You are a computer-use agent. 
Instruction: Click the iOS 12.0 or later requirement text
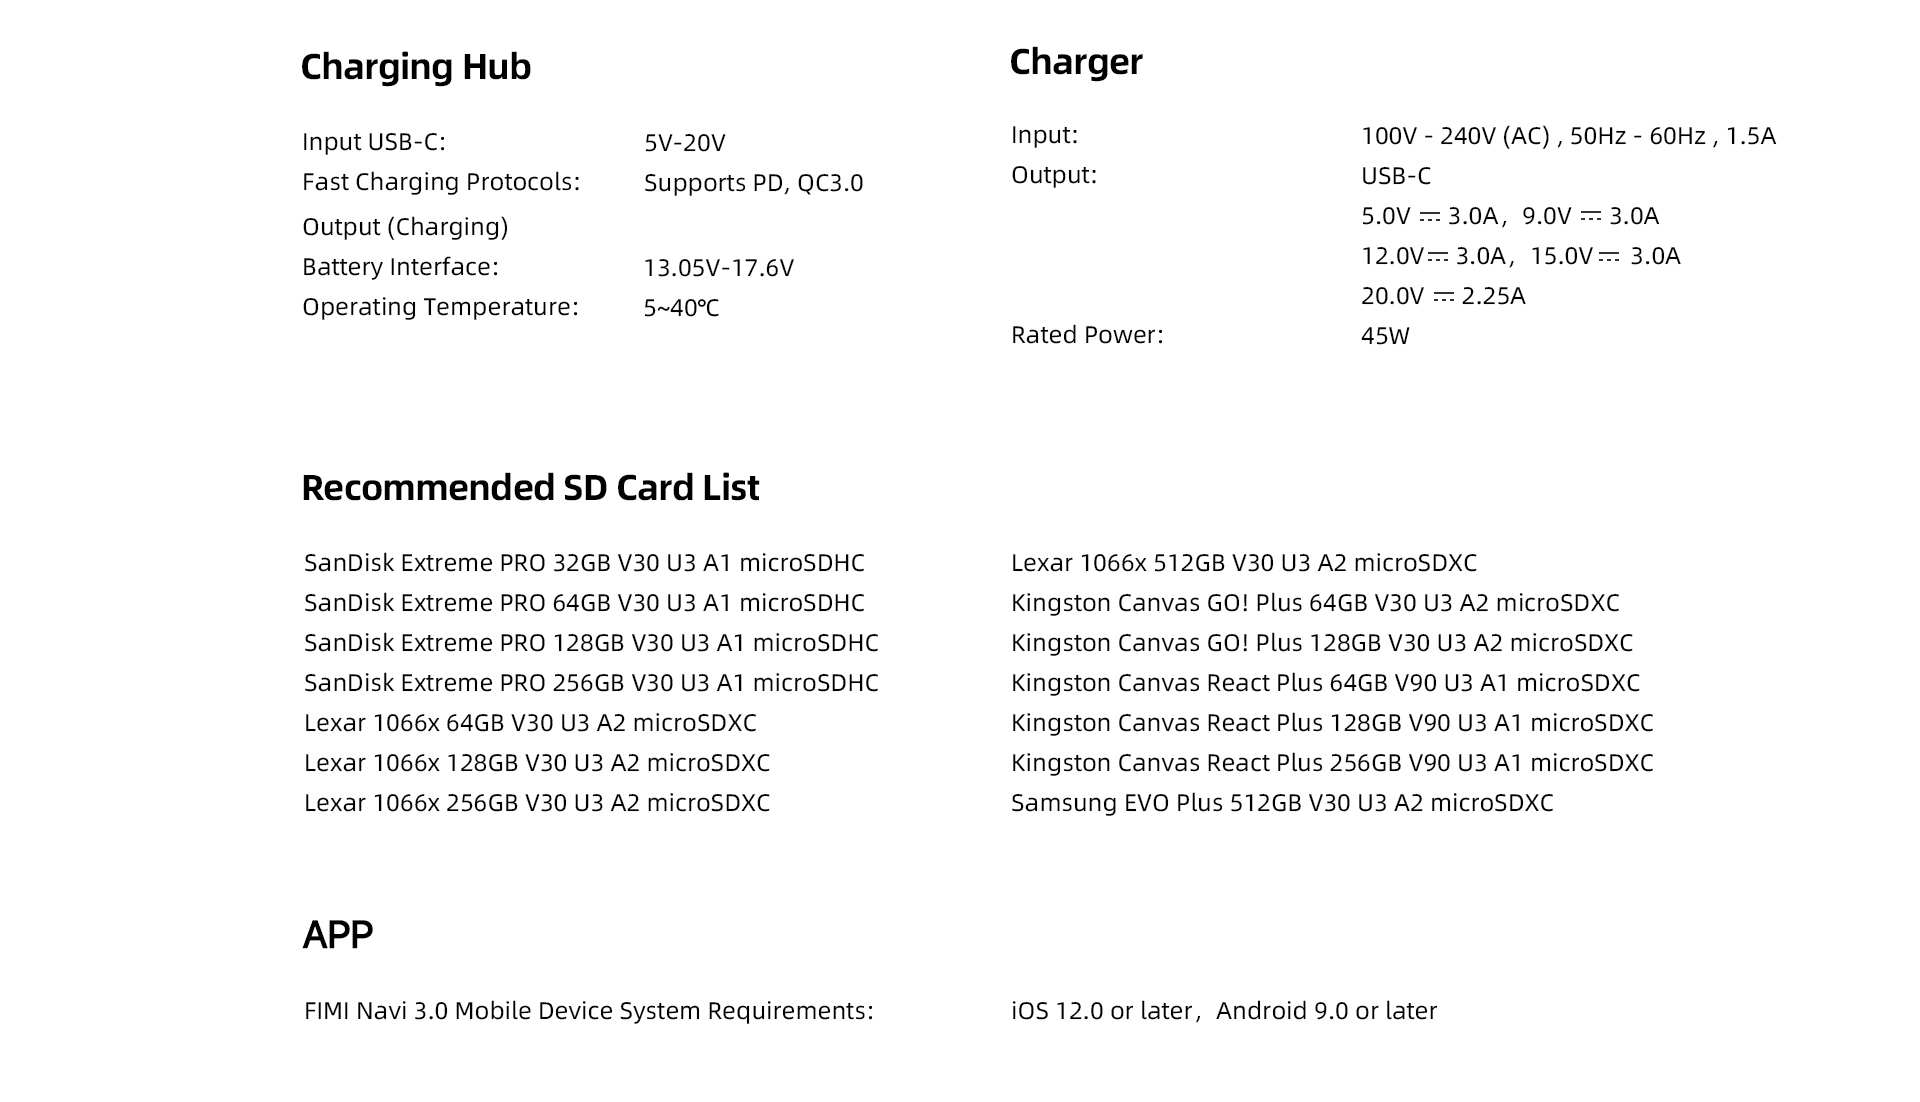1102,1011
